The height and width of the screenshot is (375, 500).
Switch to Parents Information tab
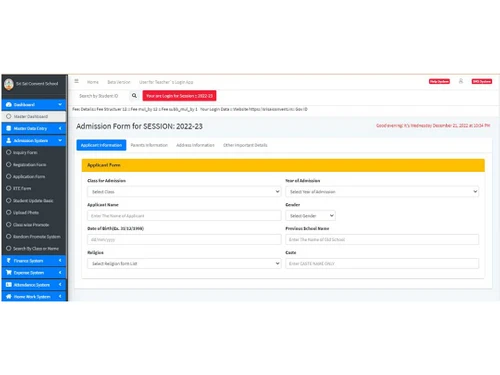click(x=149, y=145)
